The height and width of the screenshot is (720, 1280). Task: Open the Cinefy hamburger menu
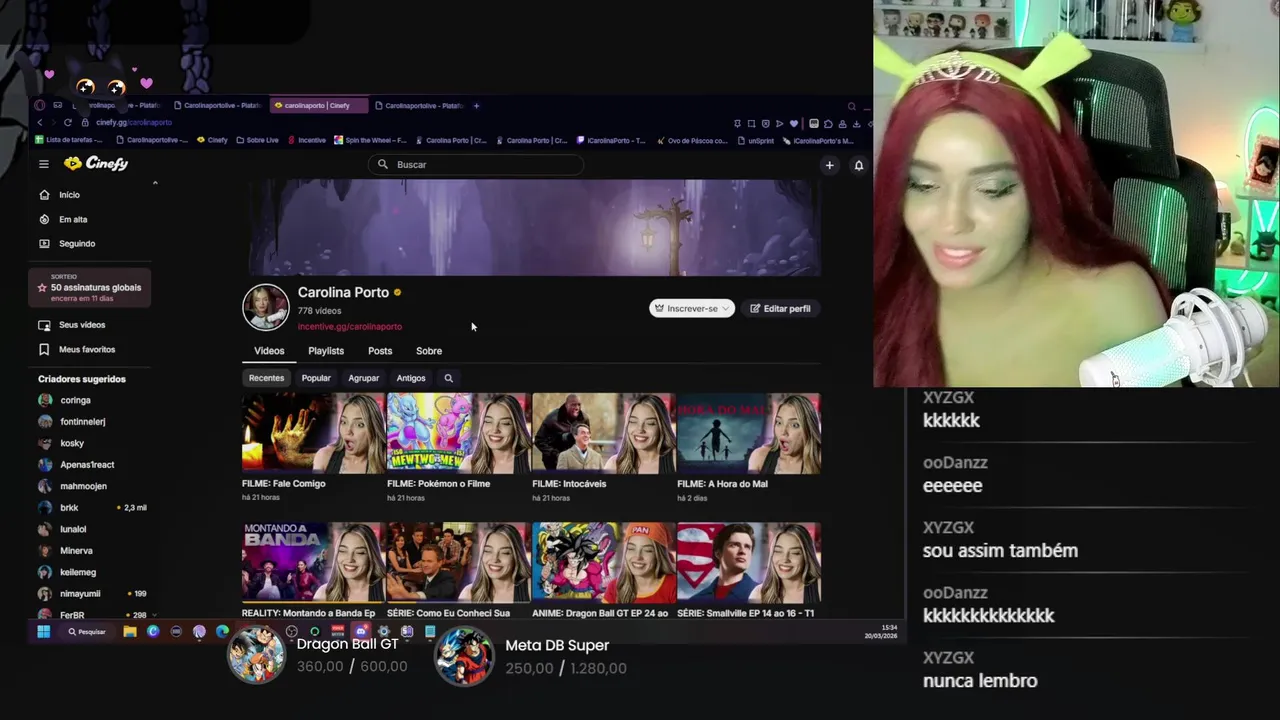(43, 164)
